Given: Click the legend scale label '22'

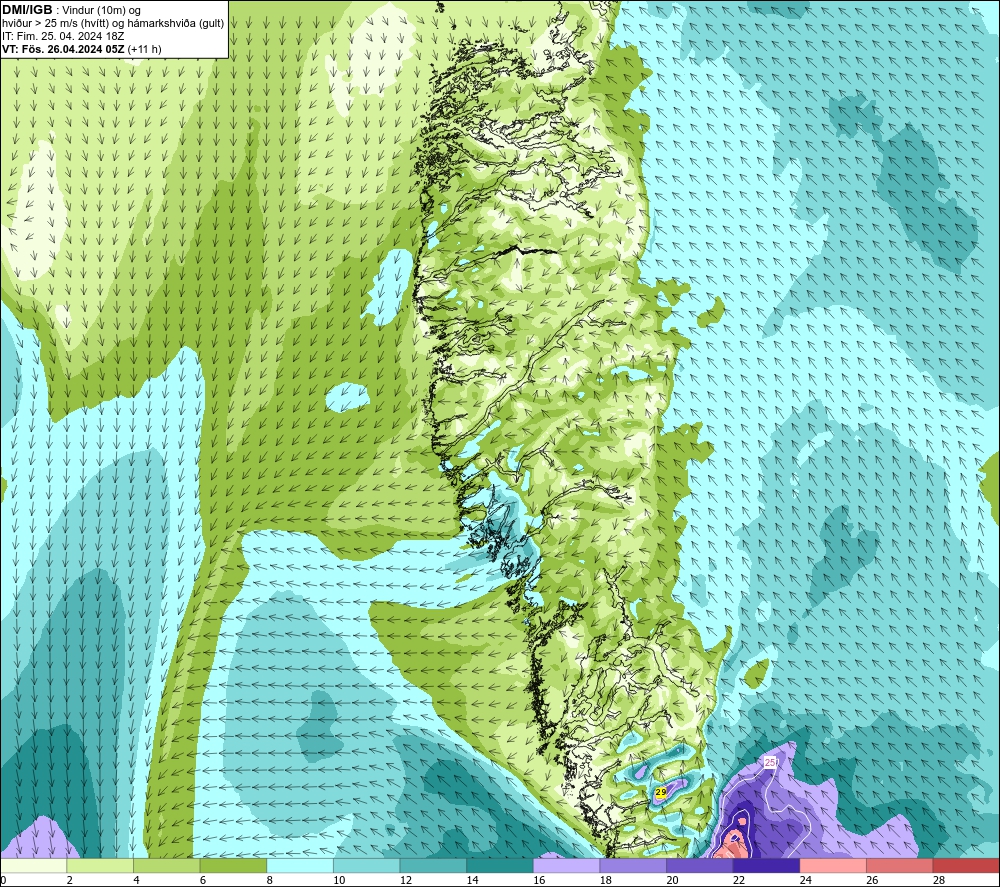Looking at the screenshot, I should click(x=739, y=880).
